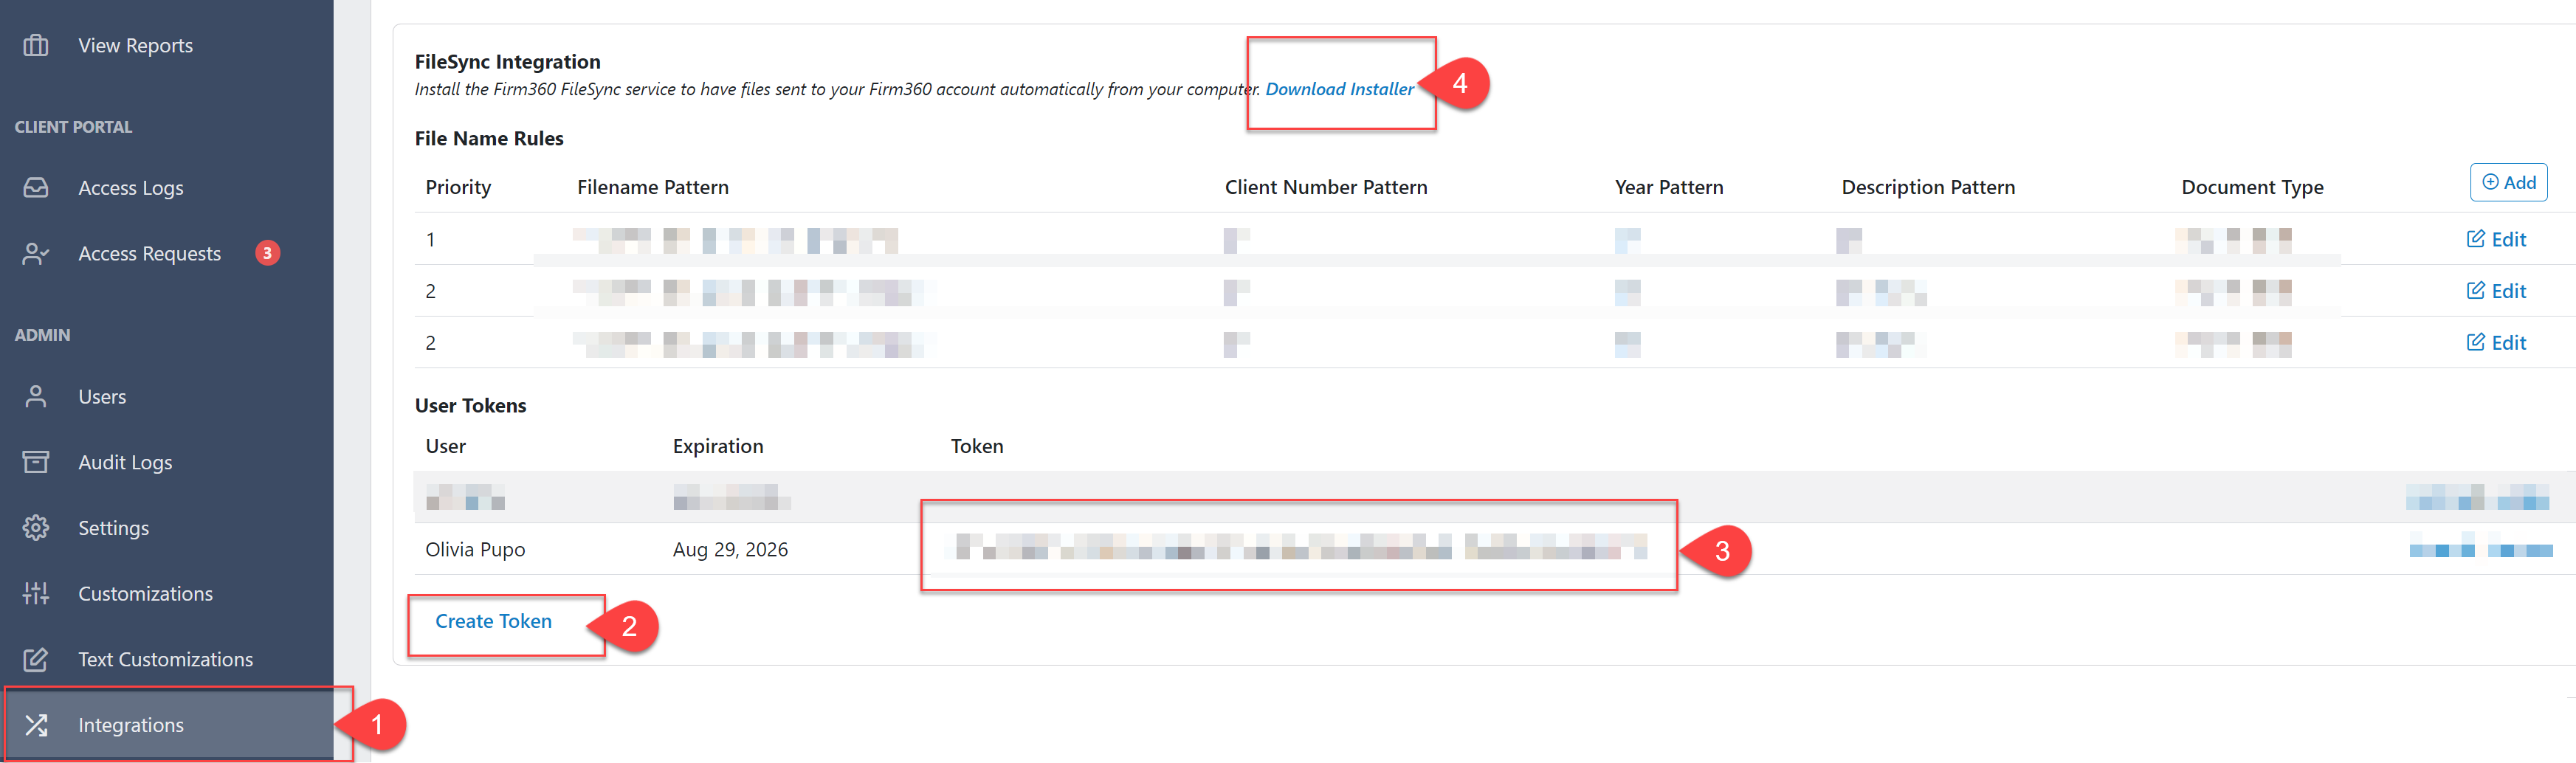Click the Audit Logs archive icon
Image resolution: width=2576 pixels, height=763 pixels.
click(36, 461)
